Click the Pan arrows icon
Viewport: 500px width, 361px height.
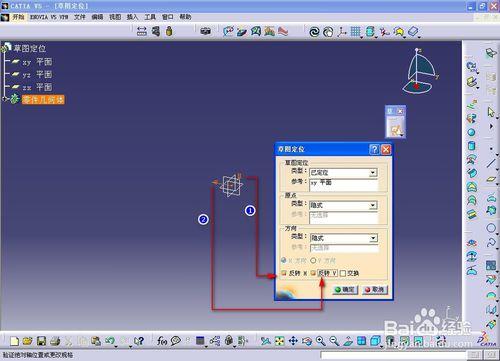click(293, 341)
